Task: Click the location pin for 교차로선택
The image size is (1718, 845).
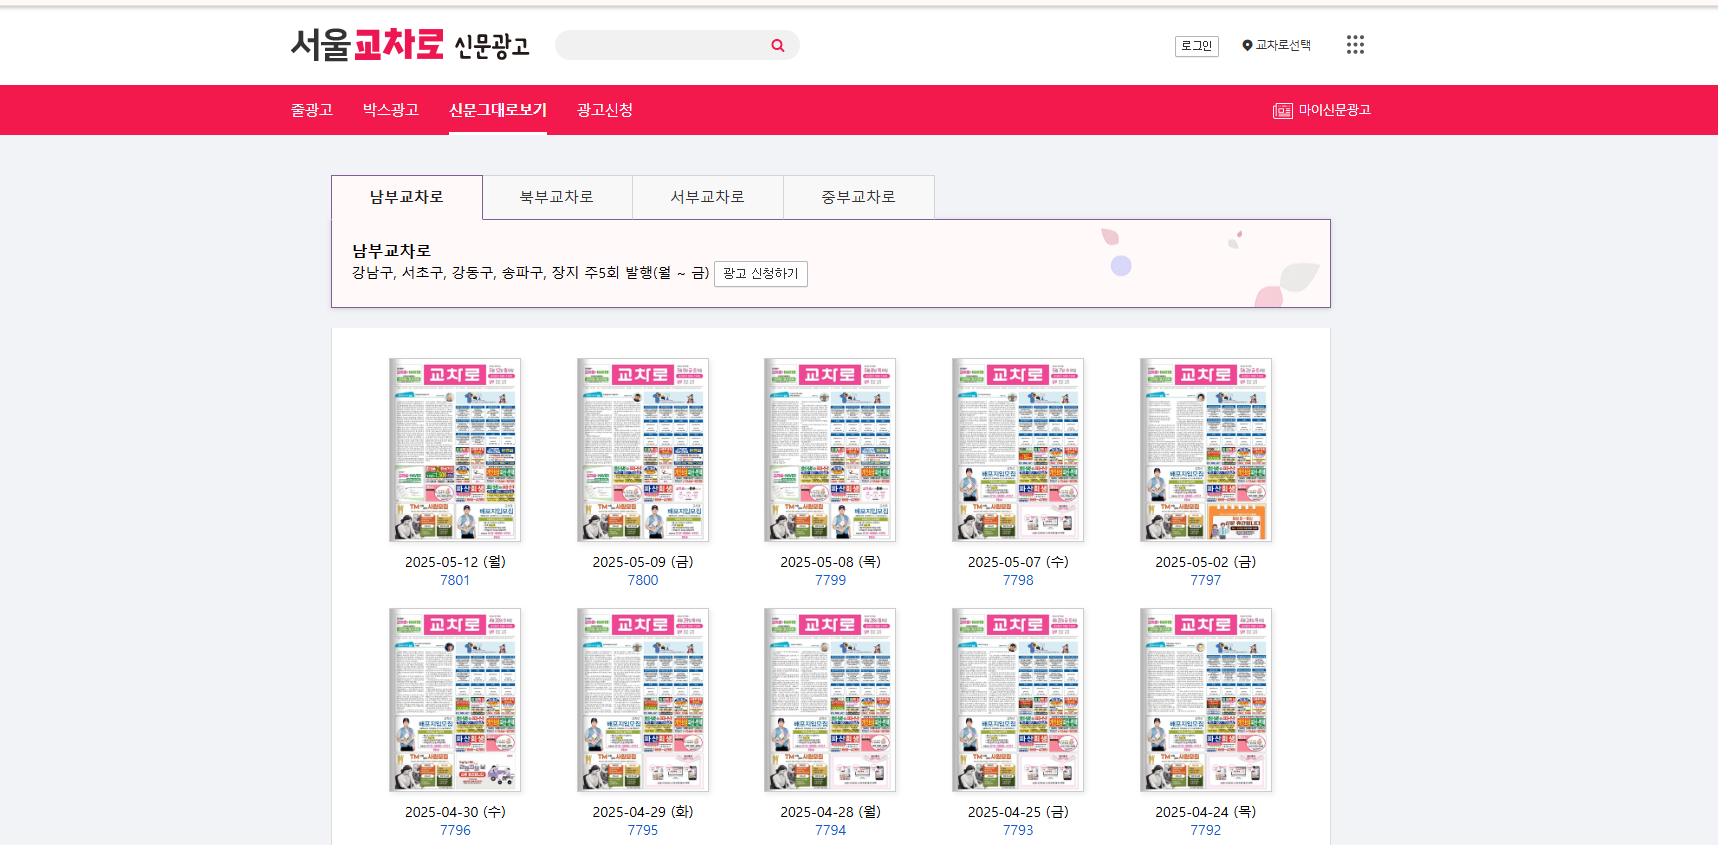Action: pos(1247,45)
